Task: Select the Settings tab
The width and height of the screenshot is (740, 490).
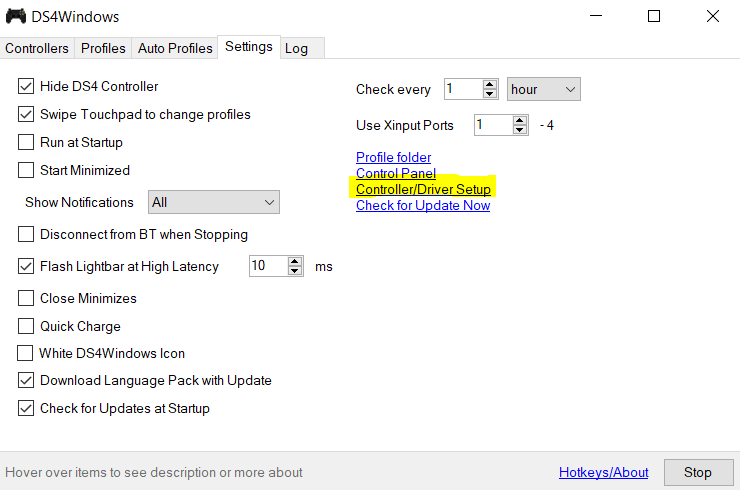Action: 249,47
